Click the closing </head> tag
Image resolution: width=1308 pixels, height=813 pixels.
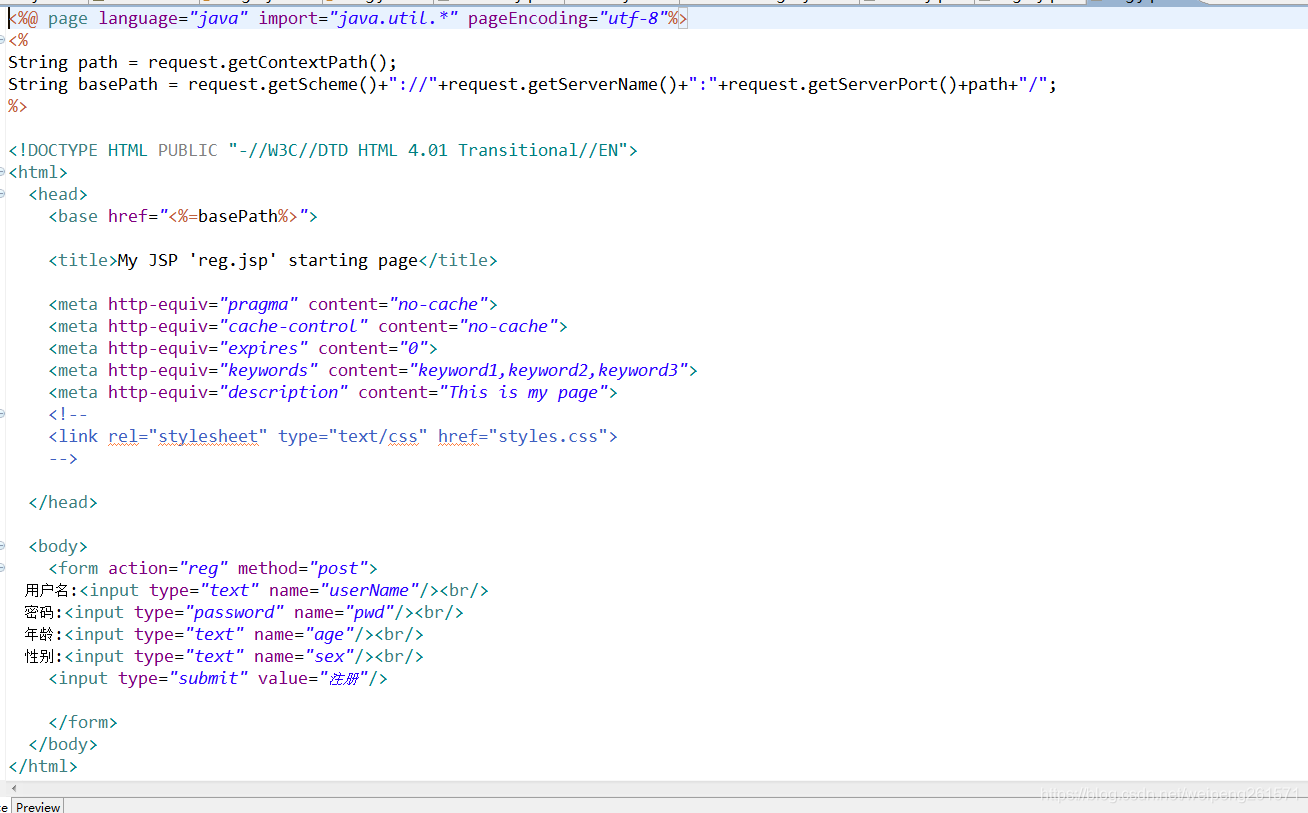63,502
